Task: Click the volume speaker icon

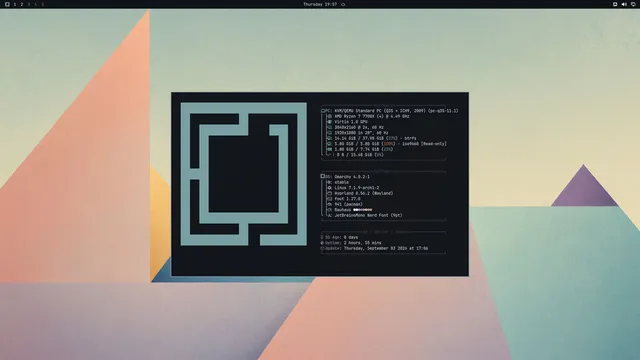Action: pos(624,4)
